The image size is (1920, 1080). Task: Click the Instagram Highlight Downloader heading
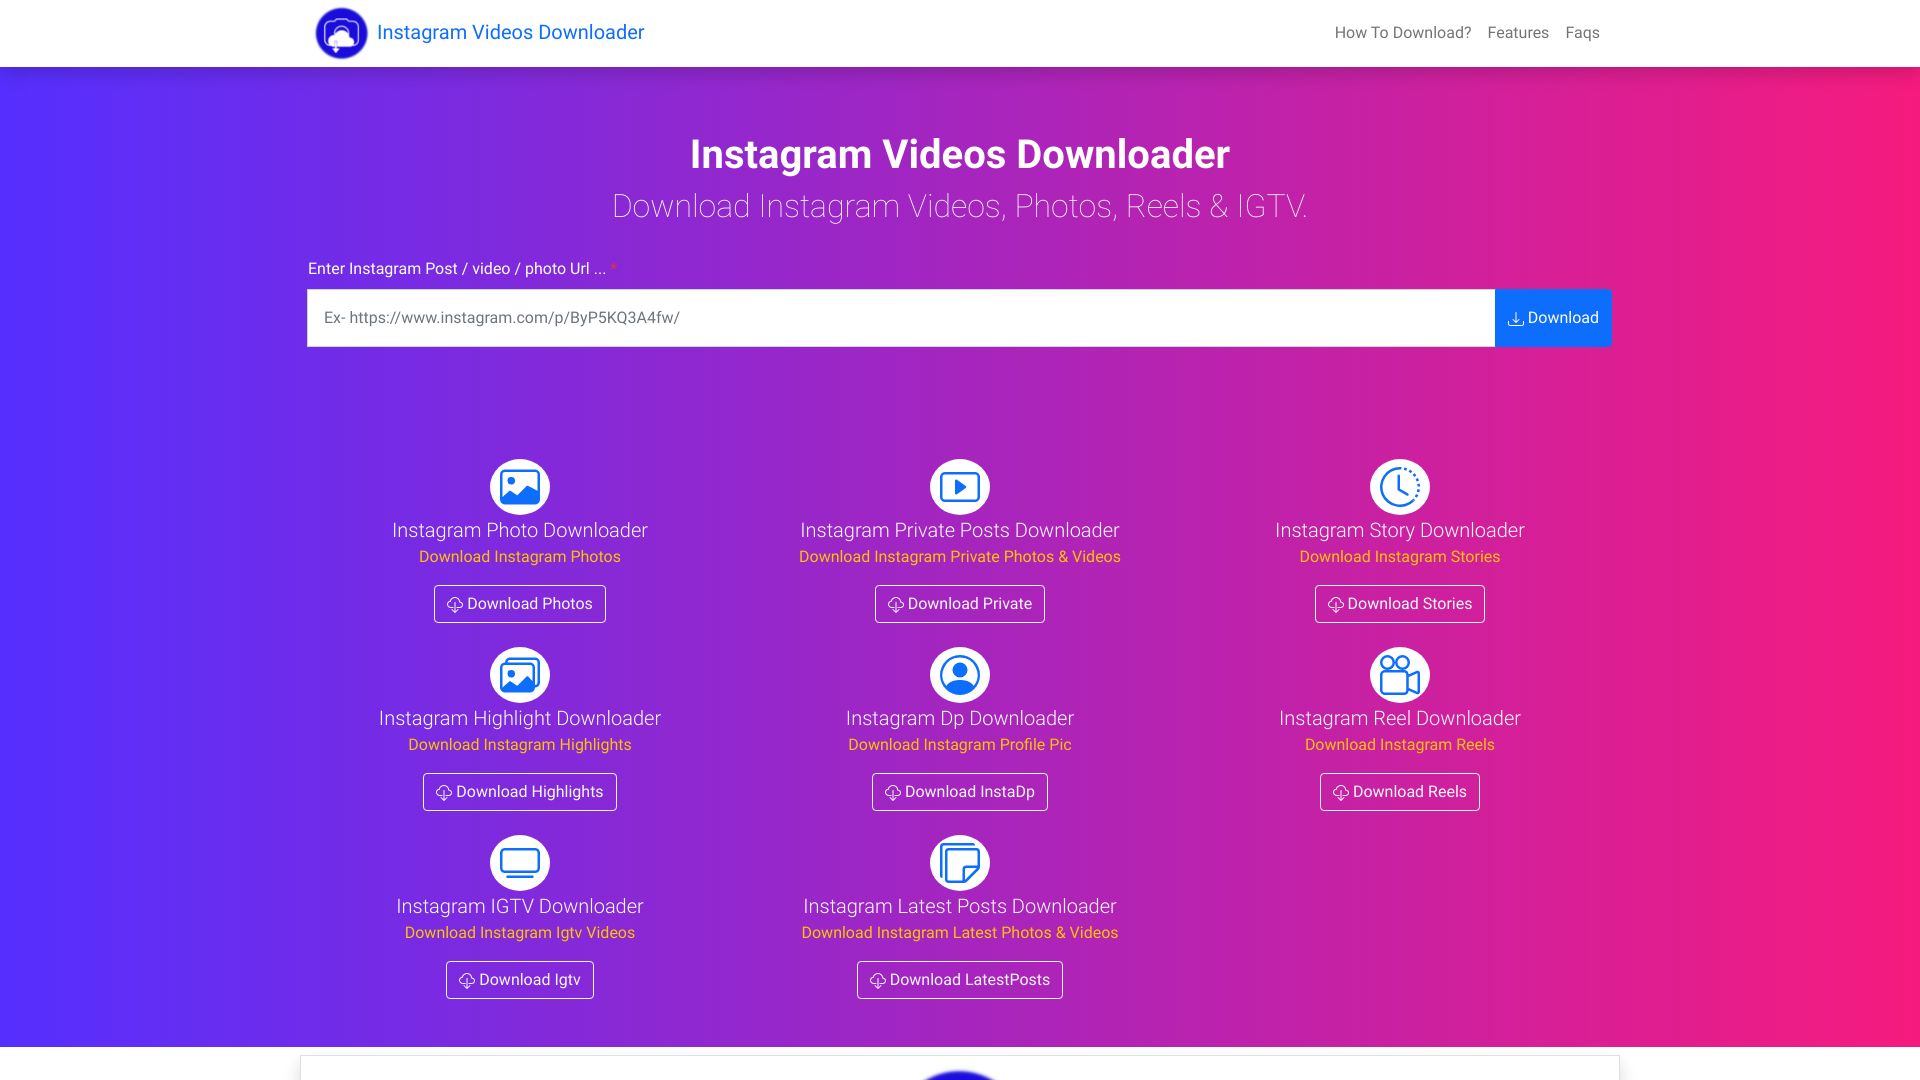click(520, 718)
